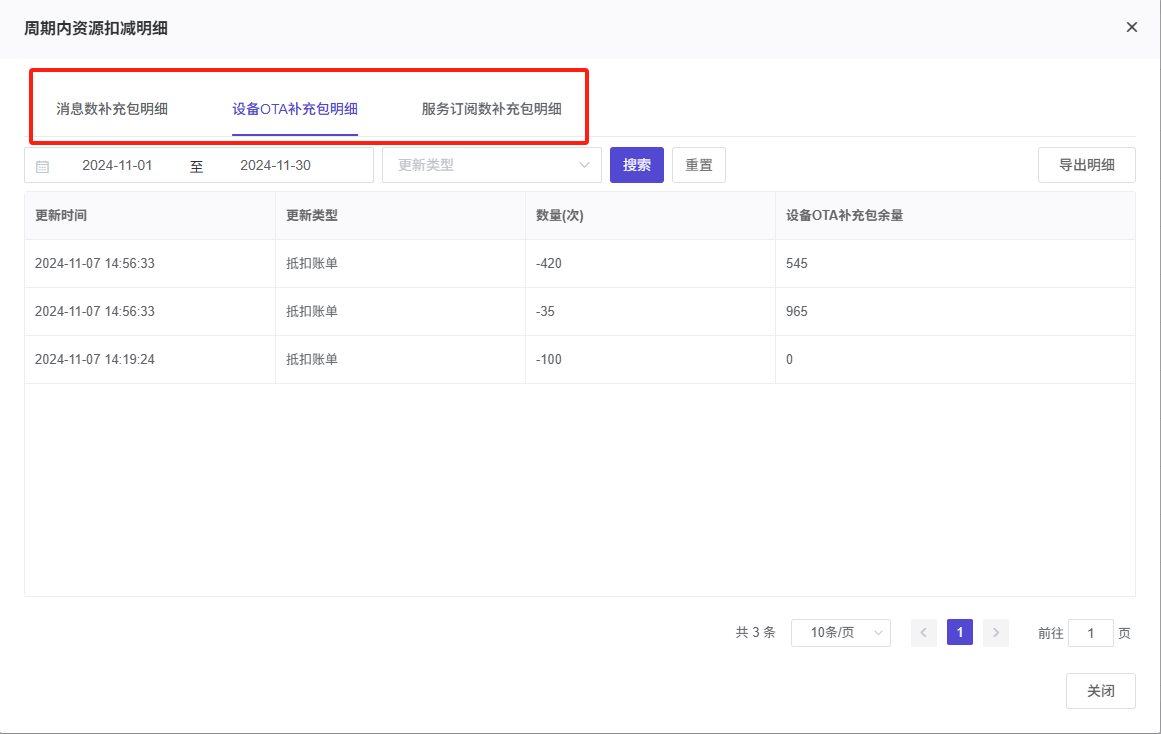Edit end date 2024-11-30

point(275,165)
